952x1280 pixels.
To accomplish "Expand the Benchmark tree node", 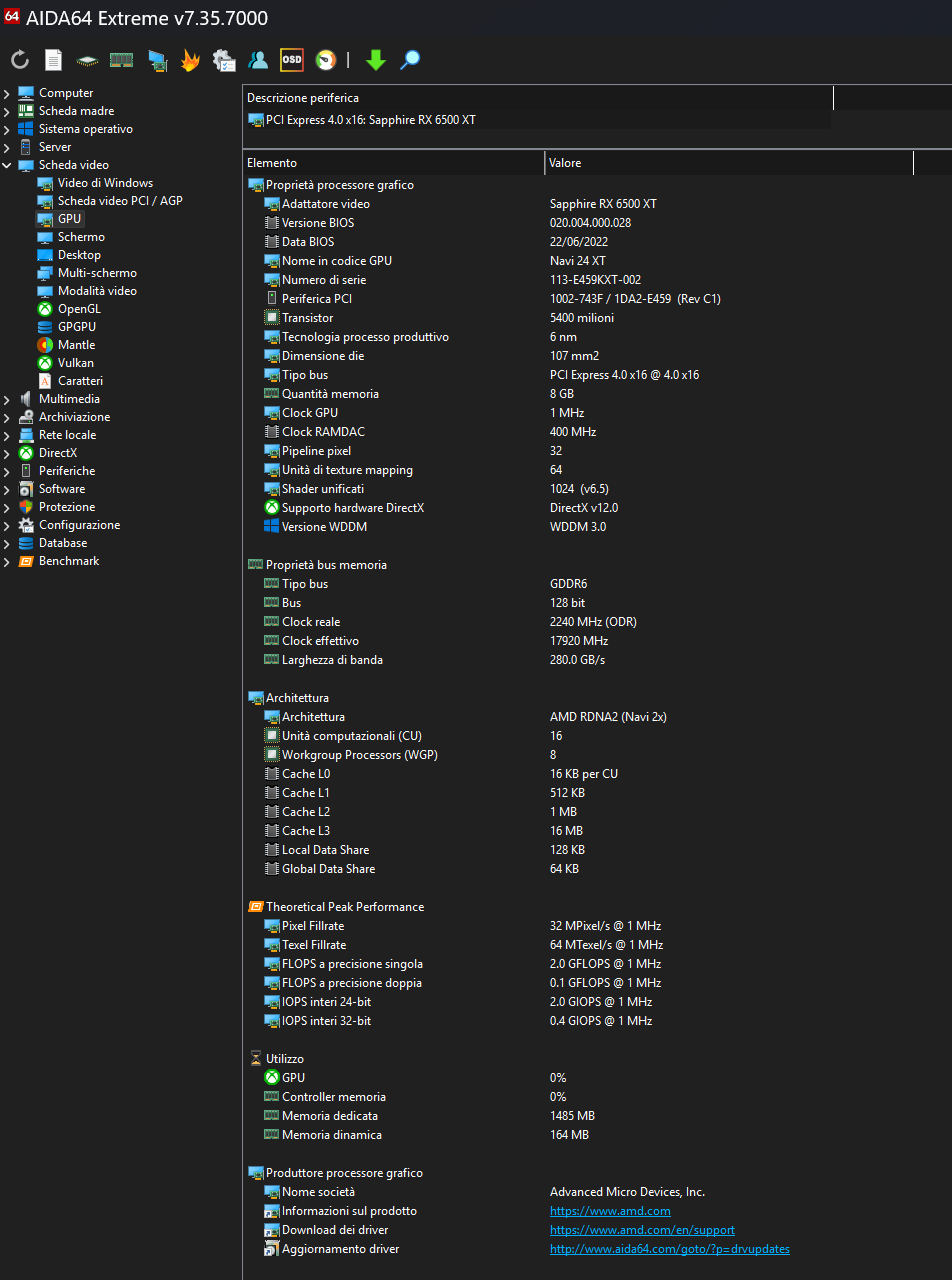I will pos(7,561).
